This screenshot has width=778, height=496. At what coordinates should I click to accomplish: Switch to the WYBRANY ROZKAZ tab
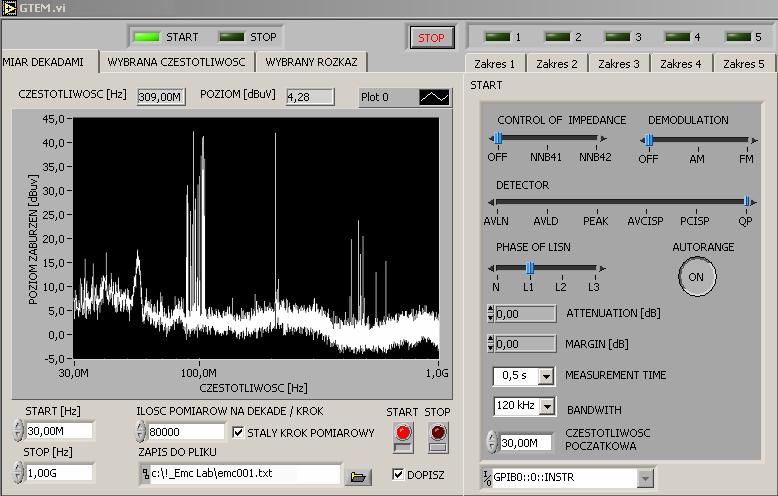point(311,62)
